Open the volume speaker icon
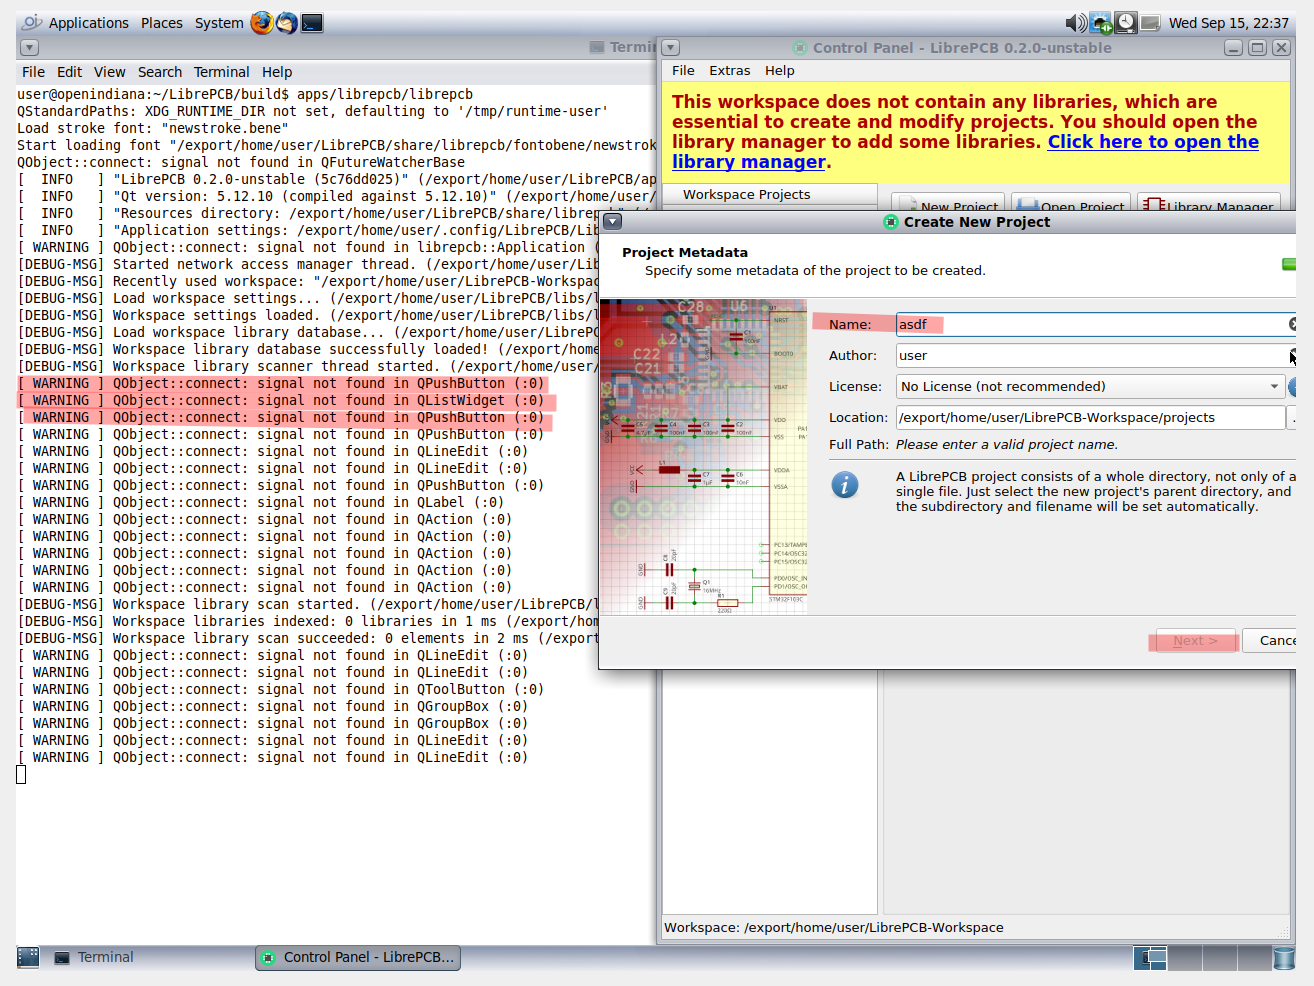The width and height of the screenshot is (1314, 986). tap(1075, 22)
